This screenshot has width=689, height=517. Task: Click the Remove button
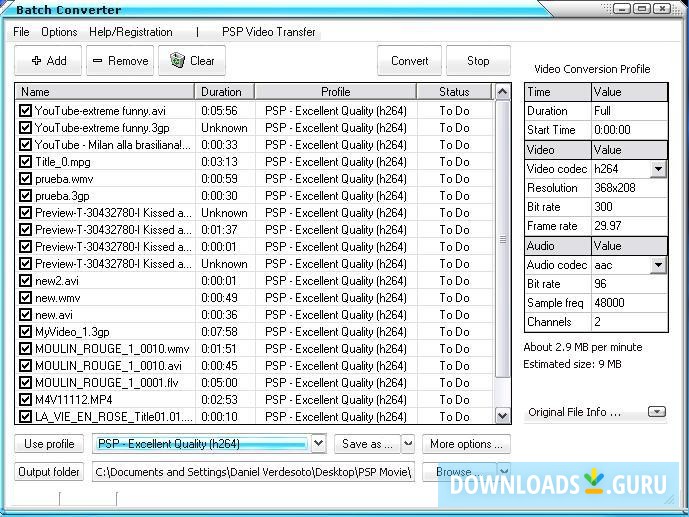(120, 61)
